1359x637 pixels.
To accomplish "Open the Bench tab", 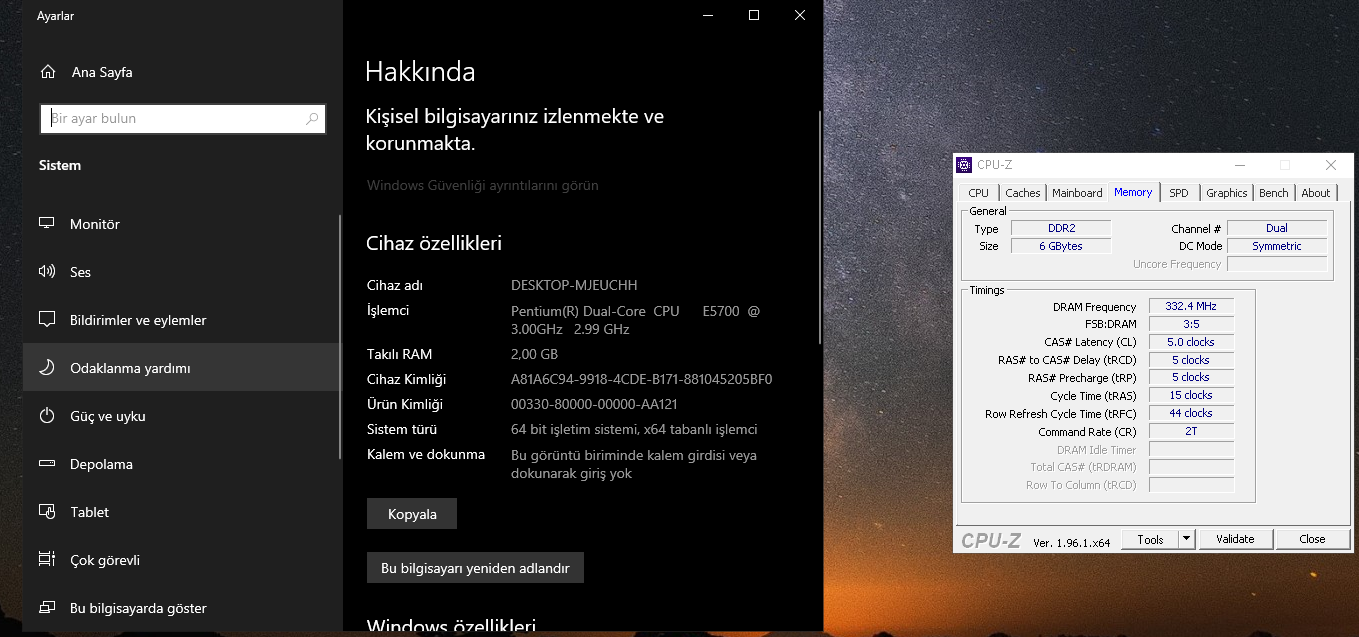I will [x=1273, y=192].
